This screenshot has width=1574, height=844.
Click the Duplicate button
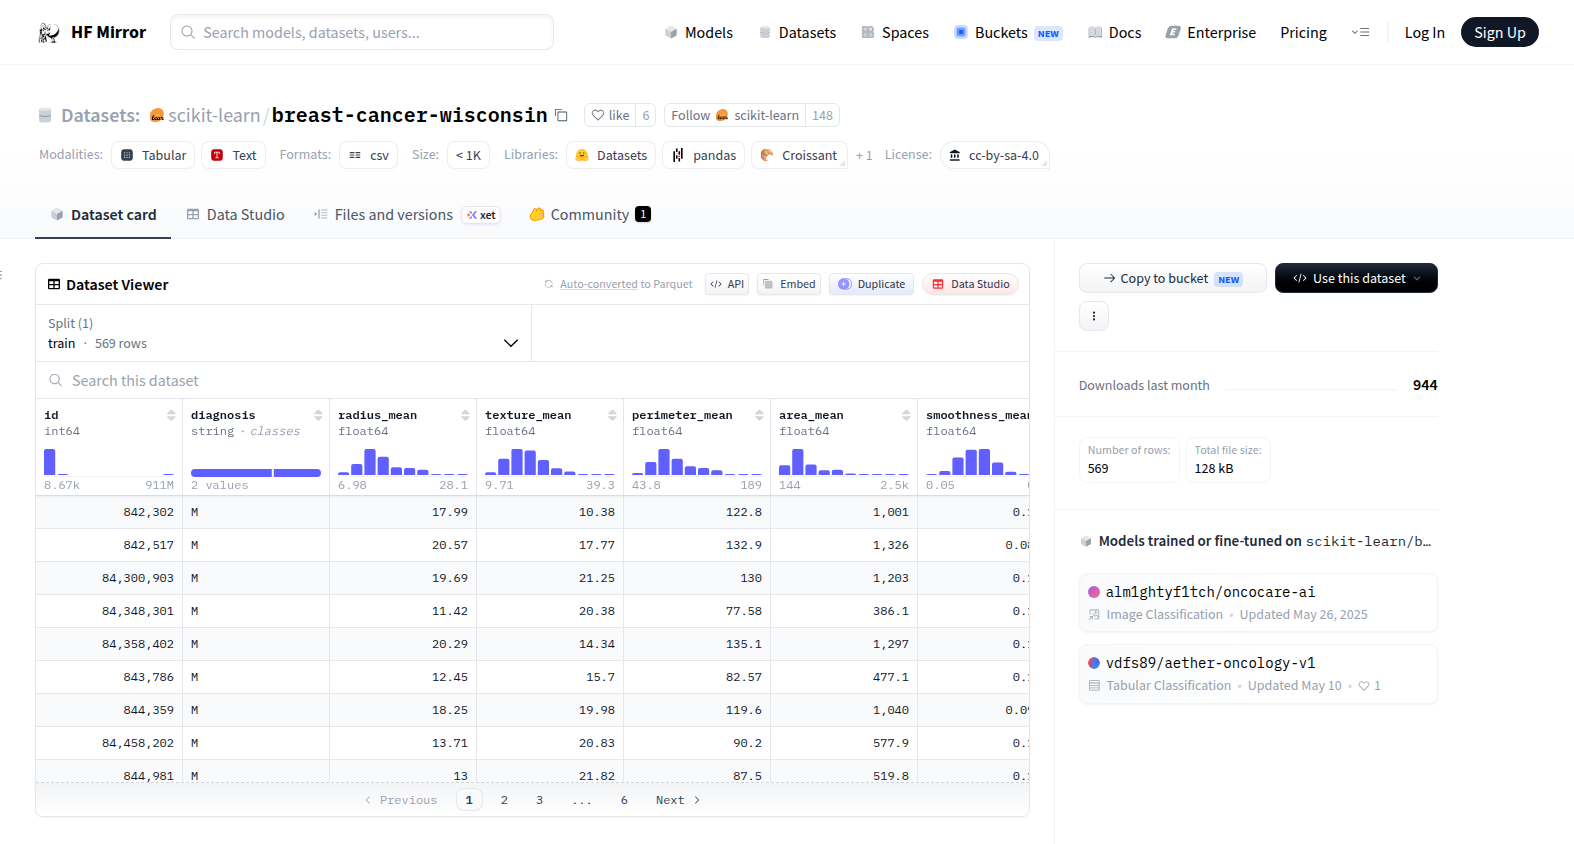871,284
